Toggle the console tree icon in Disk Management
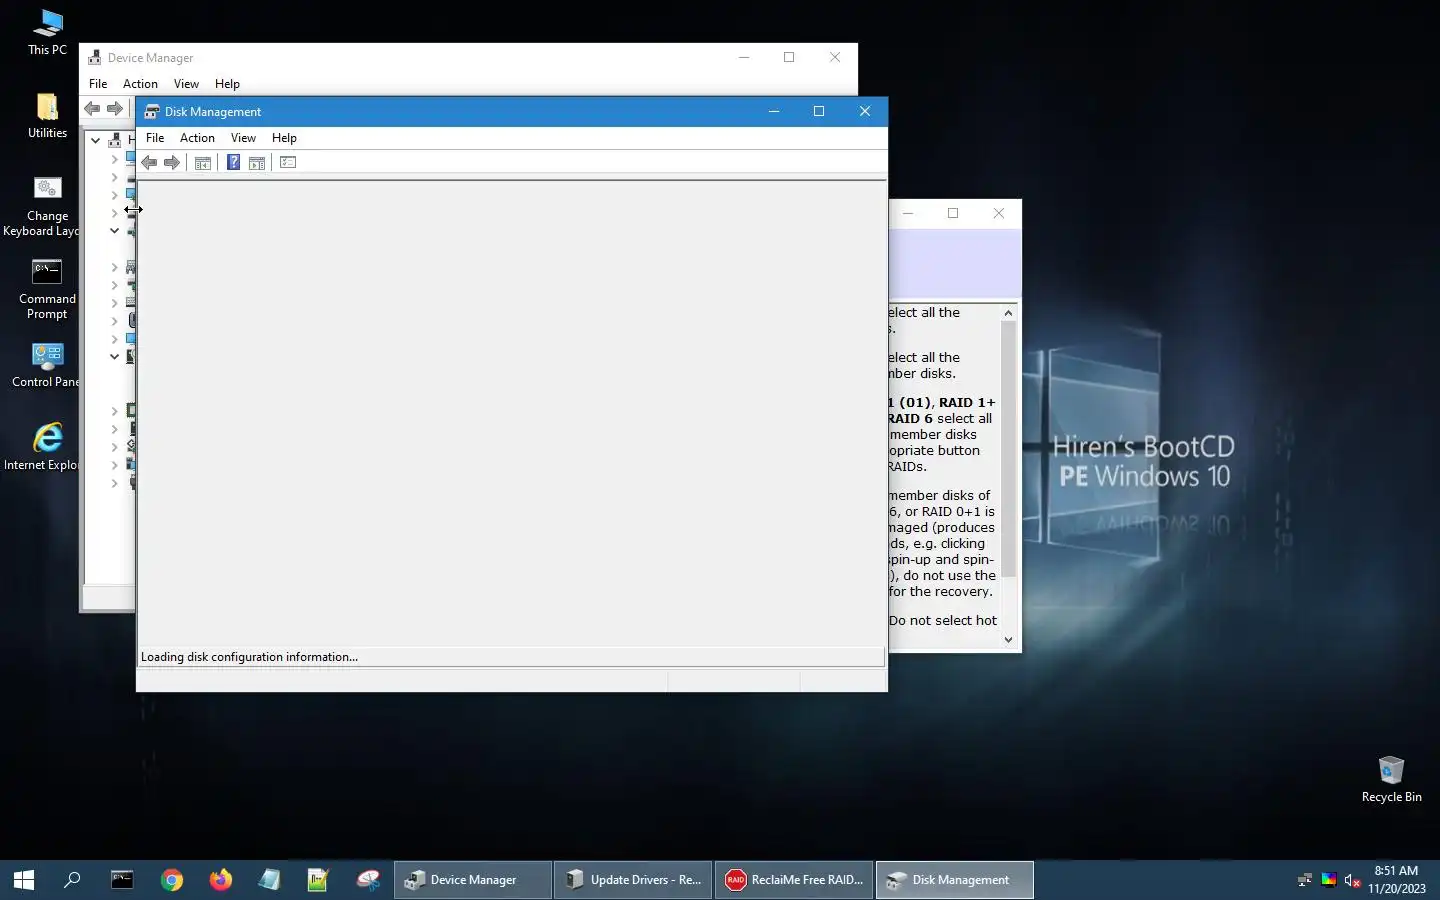The width and height of the screenshot is (1440, 900). (x=203, y=163)
